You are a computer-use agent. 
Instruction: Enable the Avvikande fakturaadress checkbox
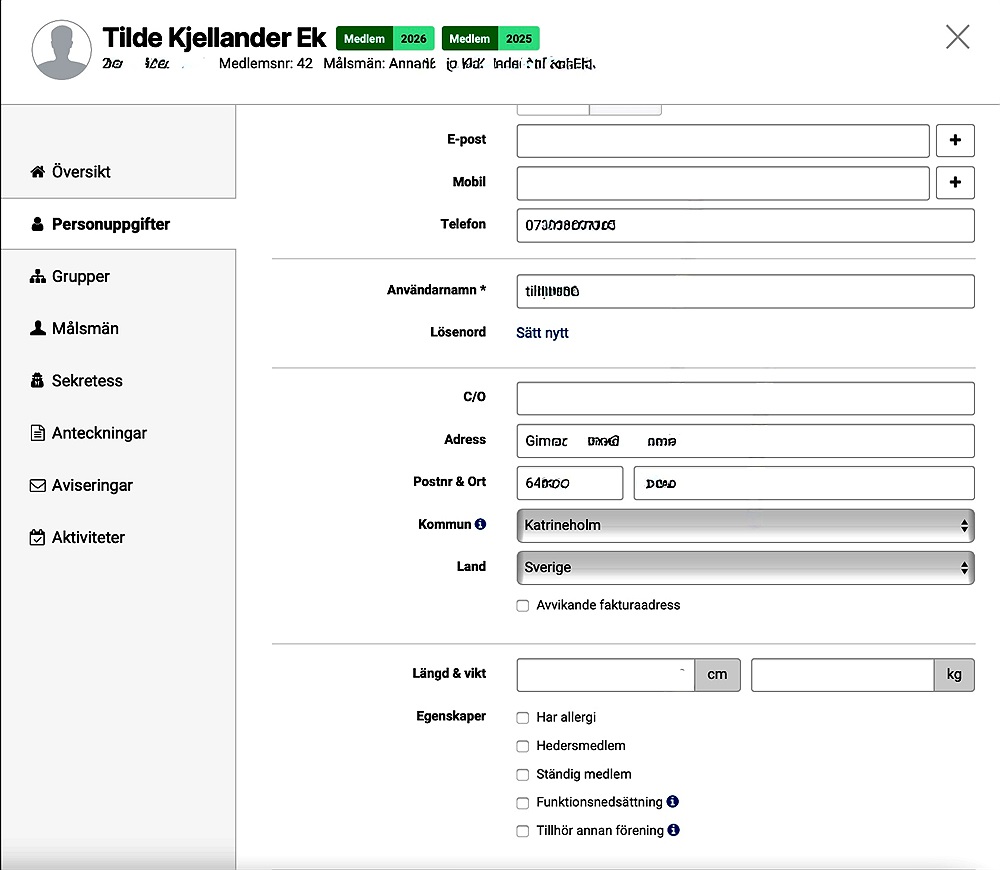coord(523,605)
